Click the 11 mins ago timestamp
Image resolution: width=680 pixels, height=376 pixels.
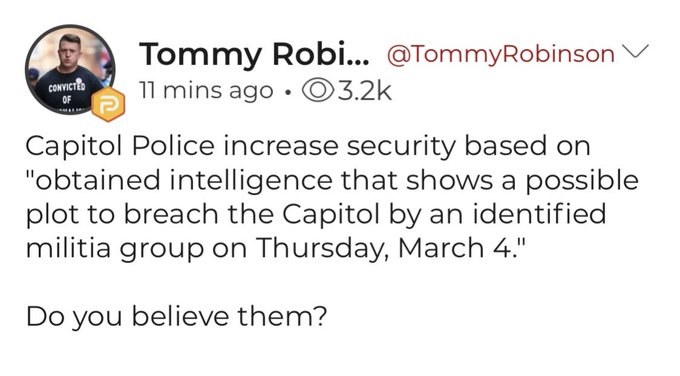point(206,91)
